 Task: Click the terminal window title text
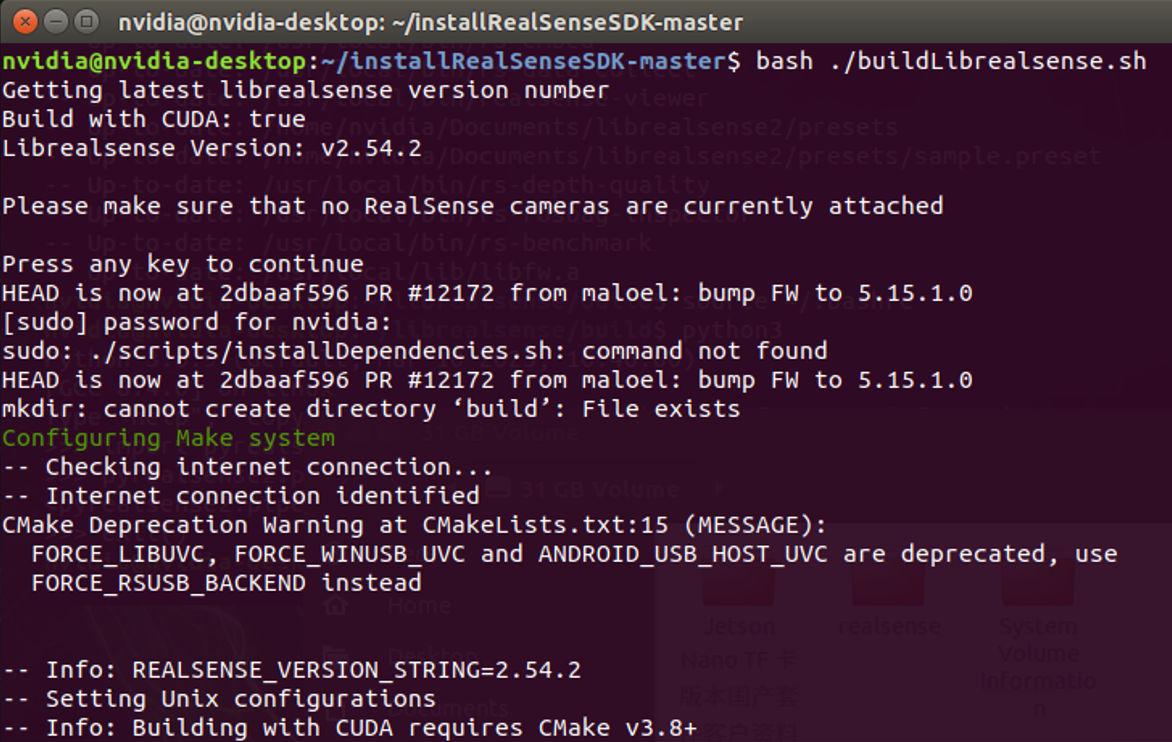pyautogui.click(x=430, y=21)
